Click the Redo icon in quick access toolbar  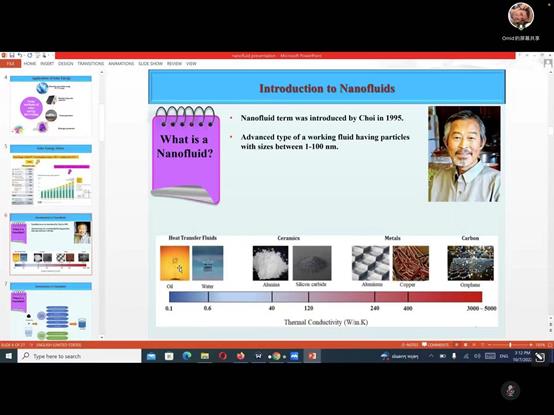pos(30,56)
